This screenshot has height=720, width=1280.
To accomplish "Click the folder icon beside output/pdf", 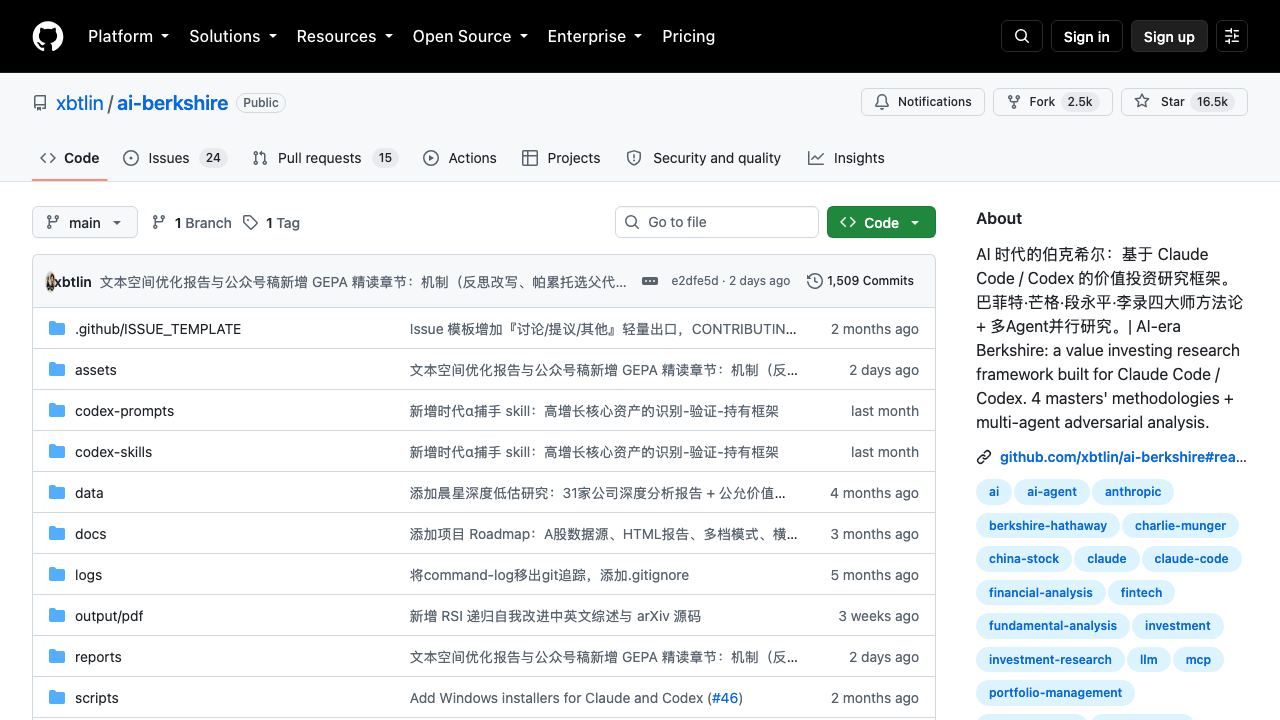I will pos(57,615).
